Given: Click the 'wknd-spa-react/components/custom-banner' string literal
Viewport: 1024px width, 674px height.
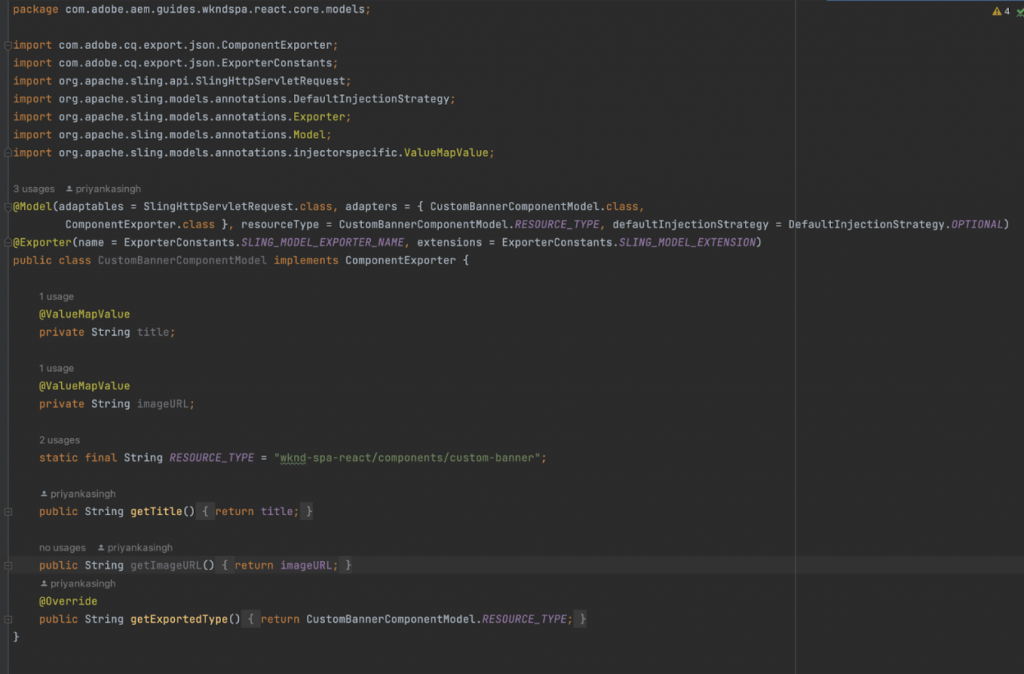Looking at the screenshot, I should click(410, 458).
